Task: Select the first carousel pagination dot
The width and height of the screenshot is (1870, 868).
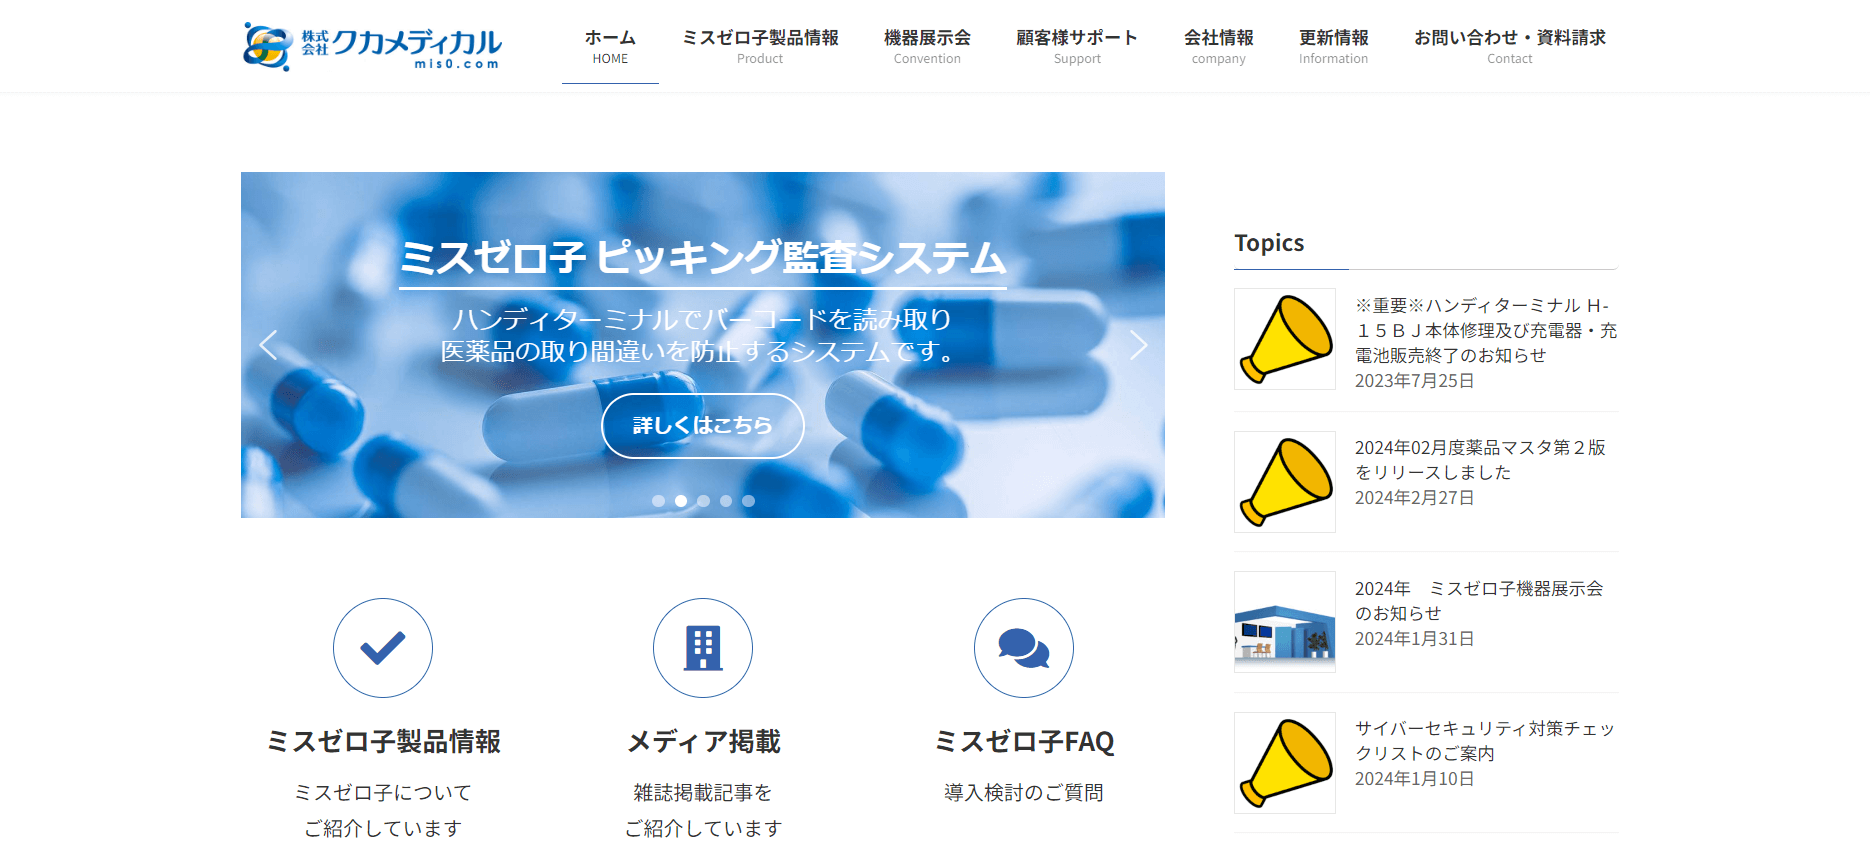Action: 658,501
